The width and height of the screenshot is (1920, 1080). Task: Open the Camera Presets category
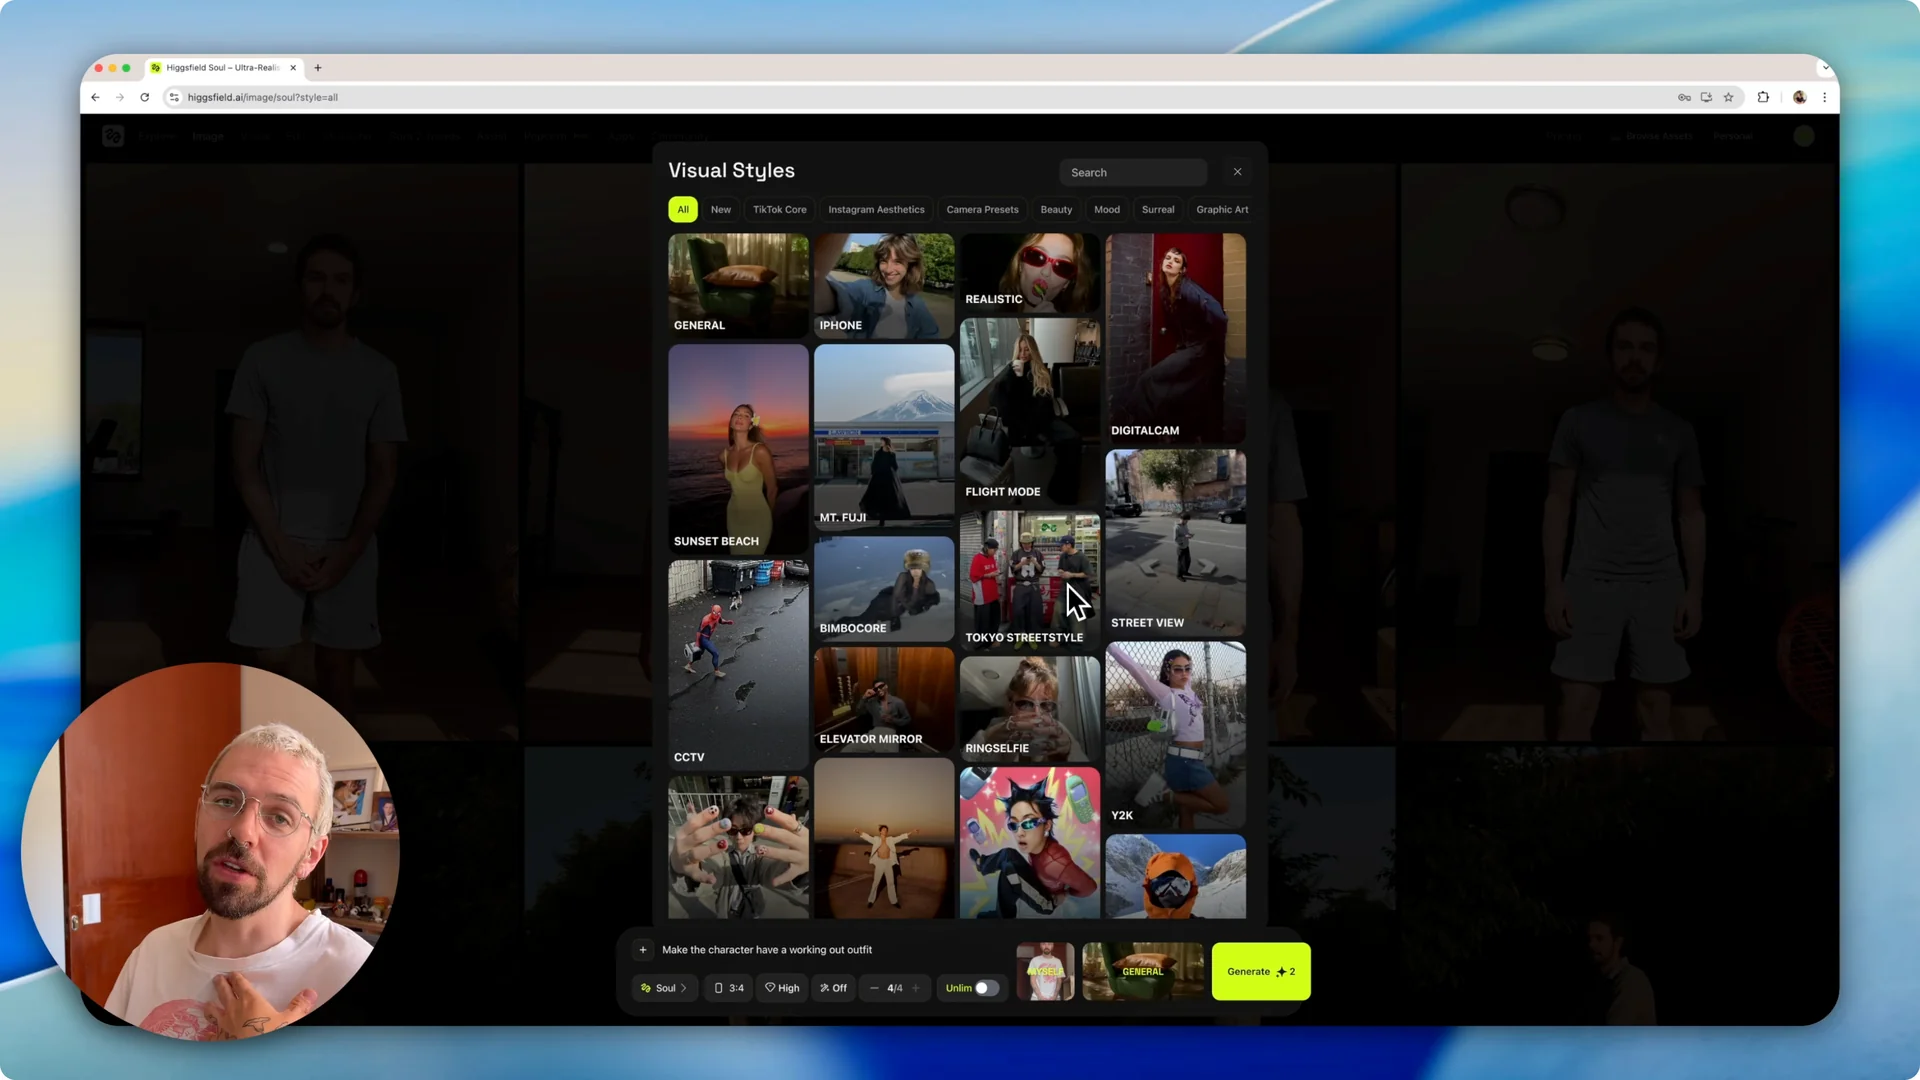coord(982,210)
